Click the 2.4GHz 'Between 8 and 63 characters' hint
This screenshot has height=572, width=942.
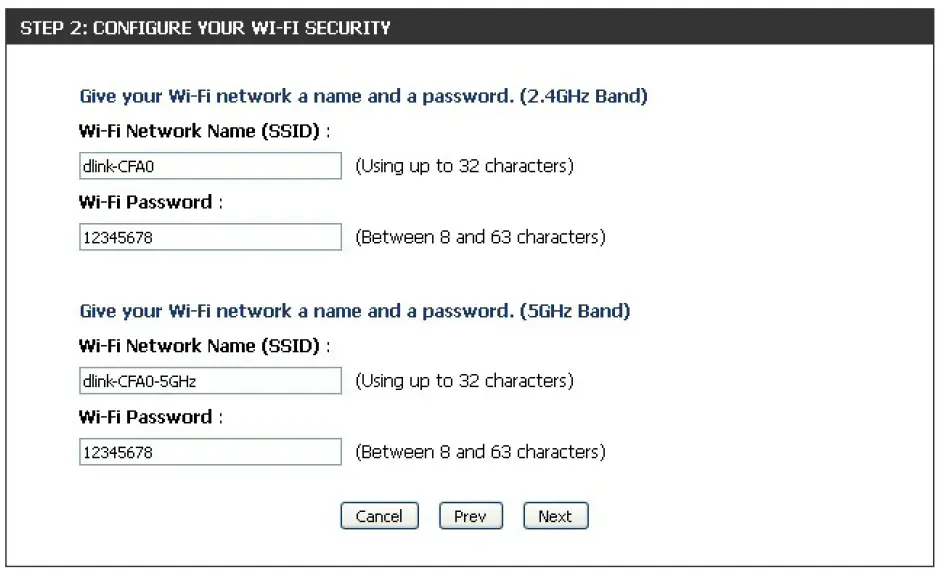(480, 238)
